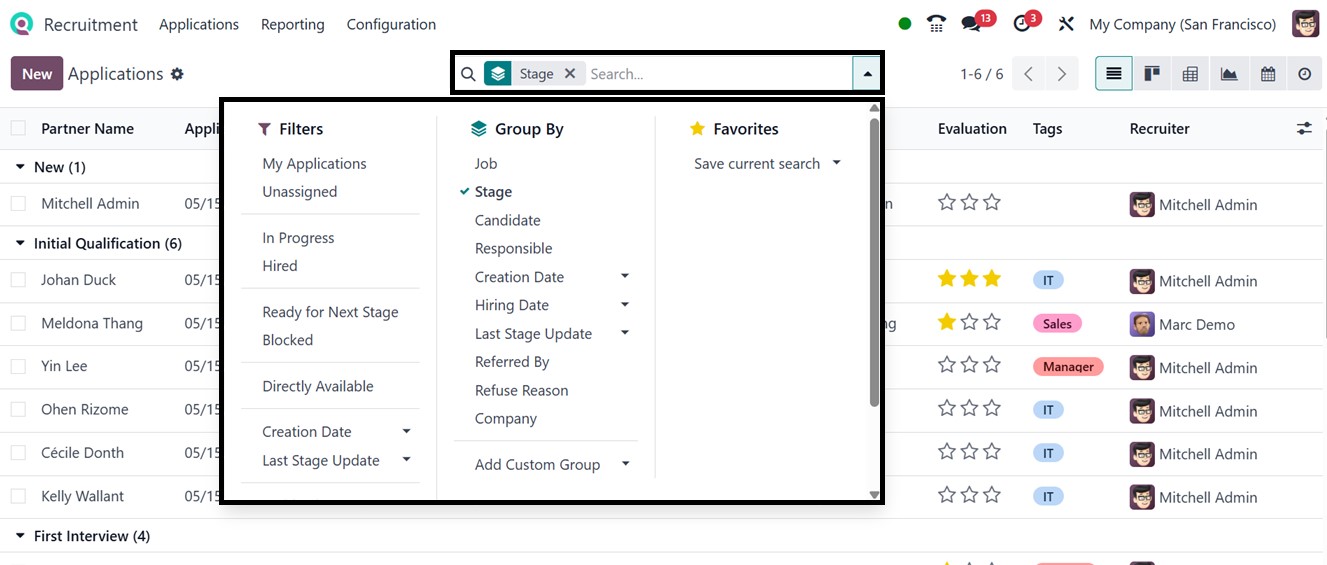The height and width of the screenshot is (565, 1327).
Task: Click the New button
Action: 36,74
